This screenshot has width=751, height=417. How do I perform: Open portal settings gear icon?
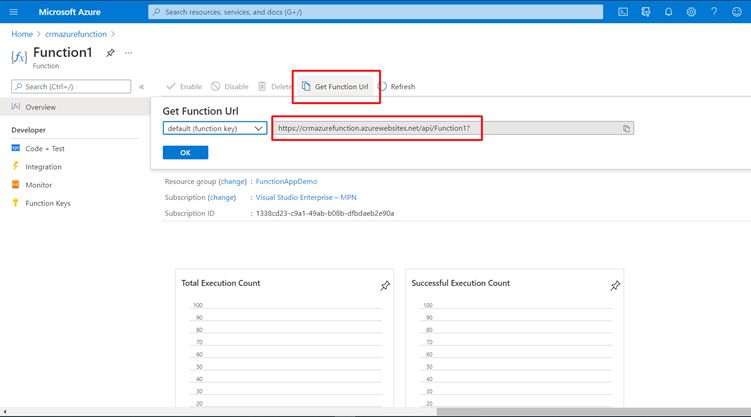(x=691, y=12)
